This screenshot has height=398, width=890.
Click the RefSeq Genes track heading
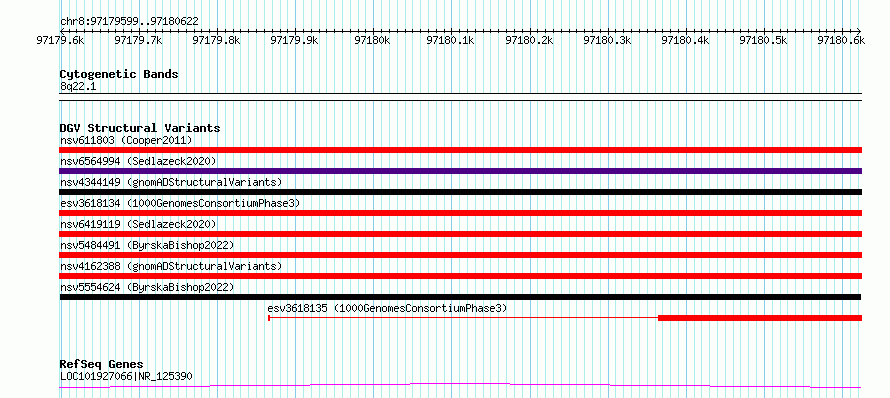coord(101,364)
